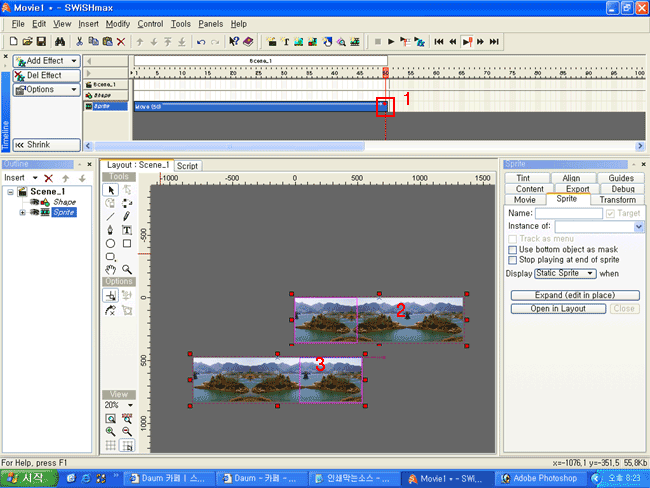Select the Hand pan tool
This screenshot has width=650, height=488.
[110, 269]
